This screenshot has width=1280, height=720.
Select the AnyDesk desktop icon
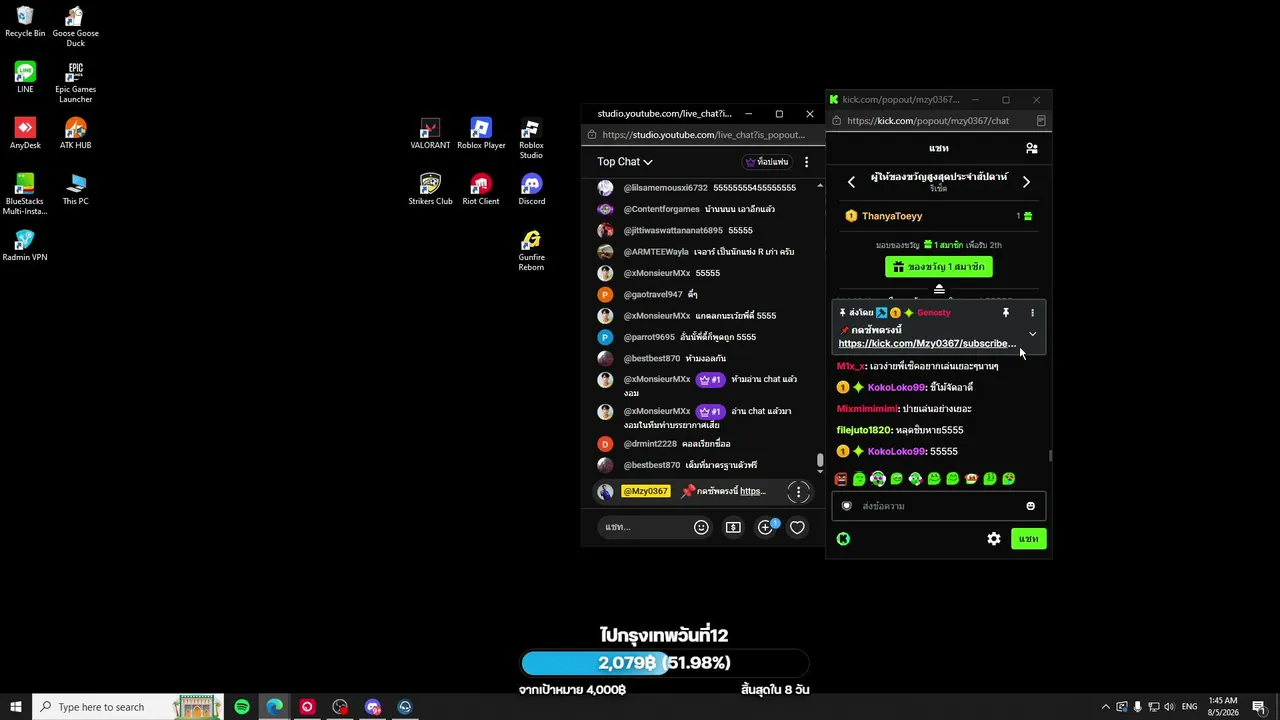[x=25, y=134]
